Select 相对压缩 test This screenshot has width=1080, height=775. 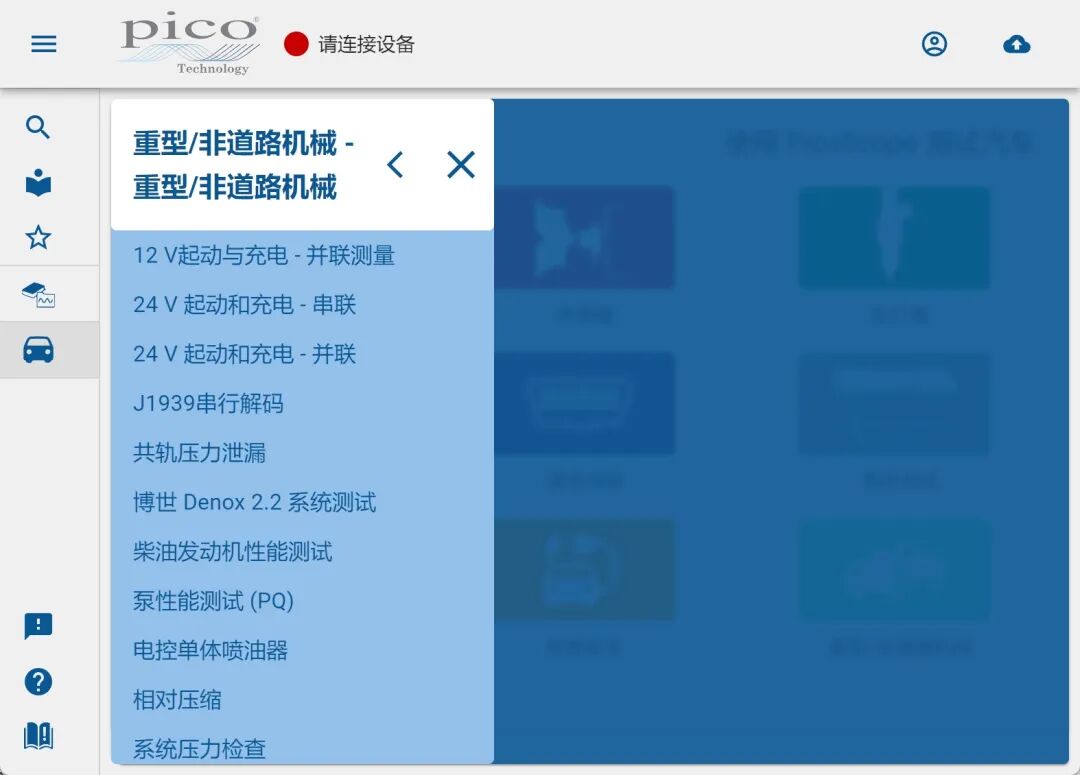pos(177,700)
